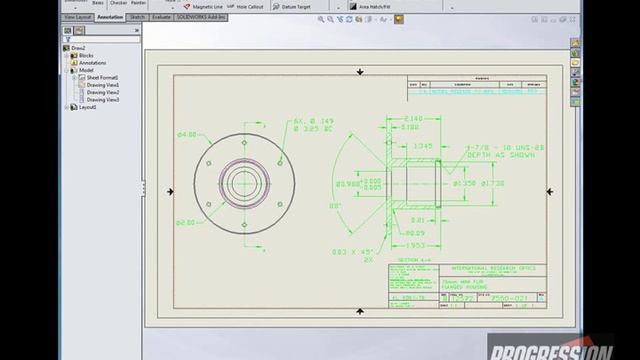This screenshot has height=360, width=640.
Task: Switch to the View Layout tab
Action: pos(78,17)
